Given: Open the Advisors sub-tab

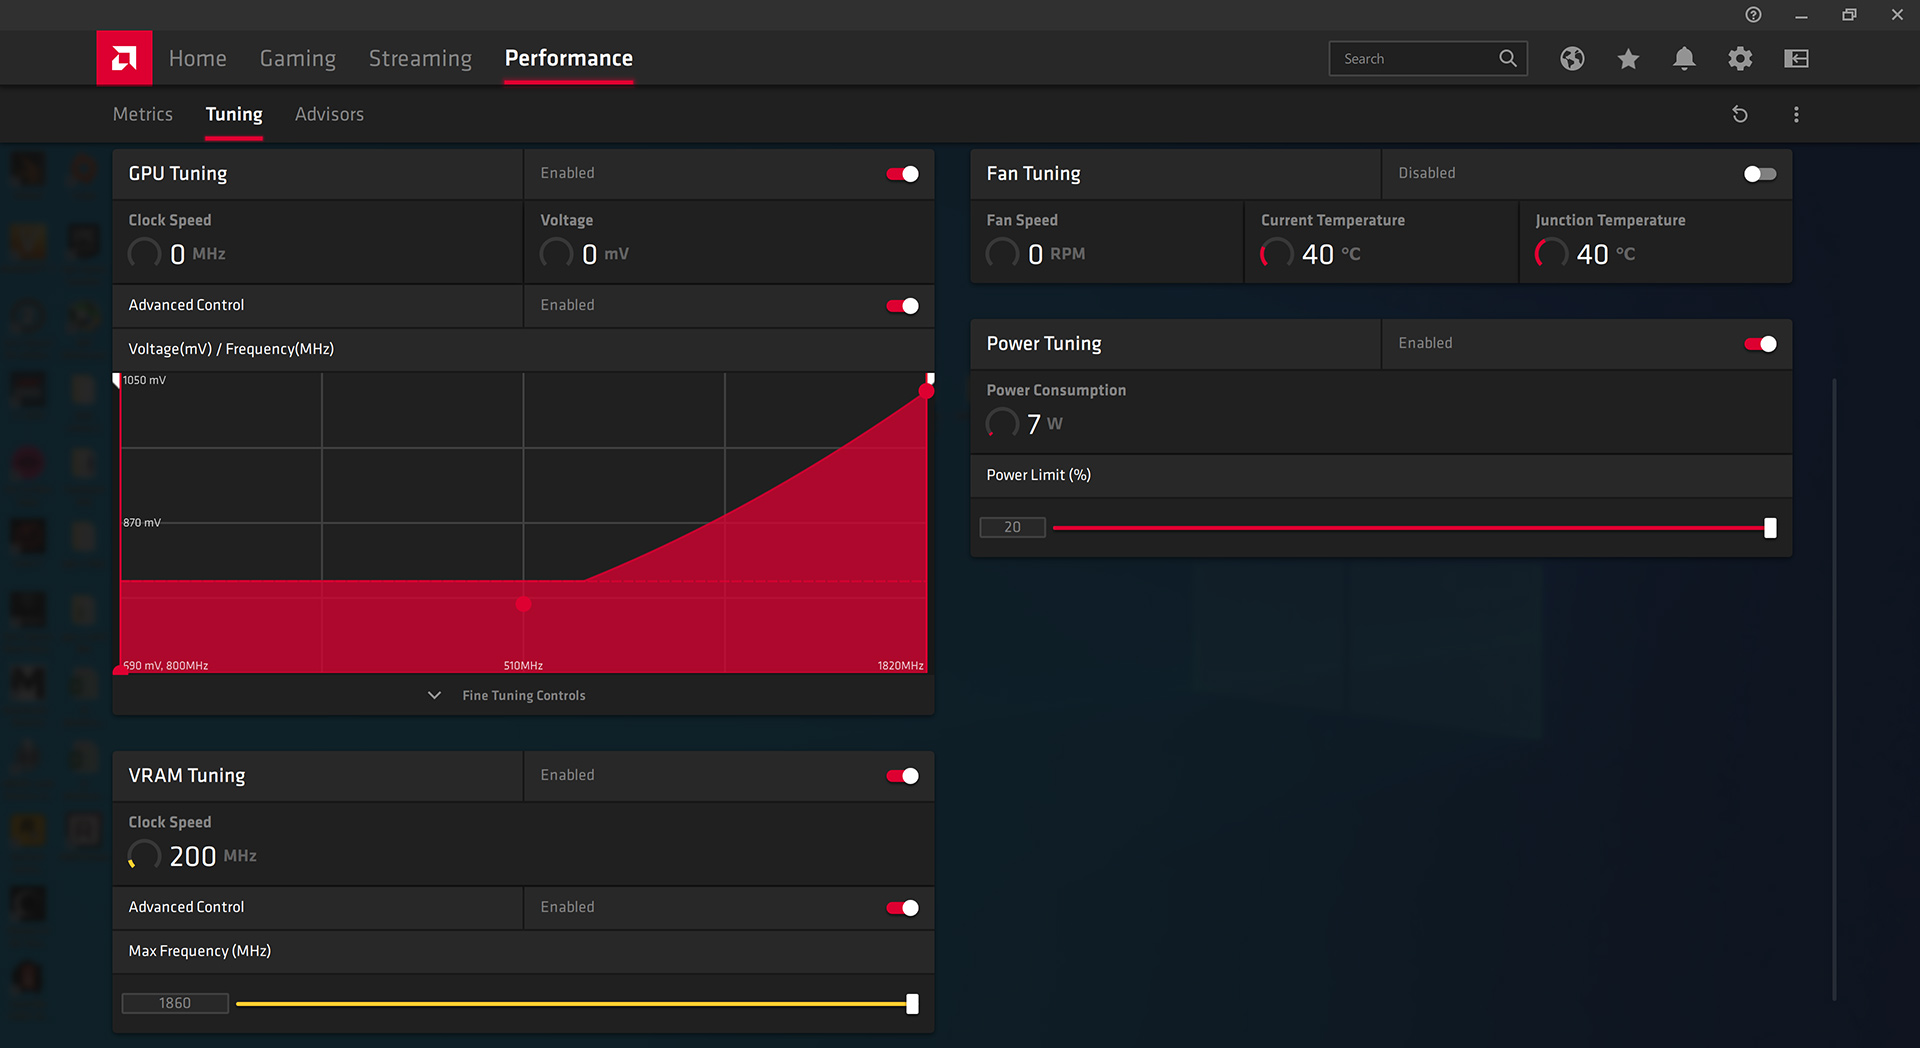Looking at the screenshot, I should pos(329,114).
